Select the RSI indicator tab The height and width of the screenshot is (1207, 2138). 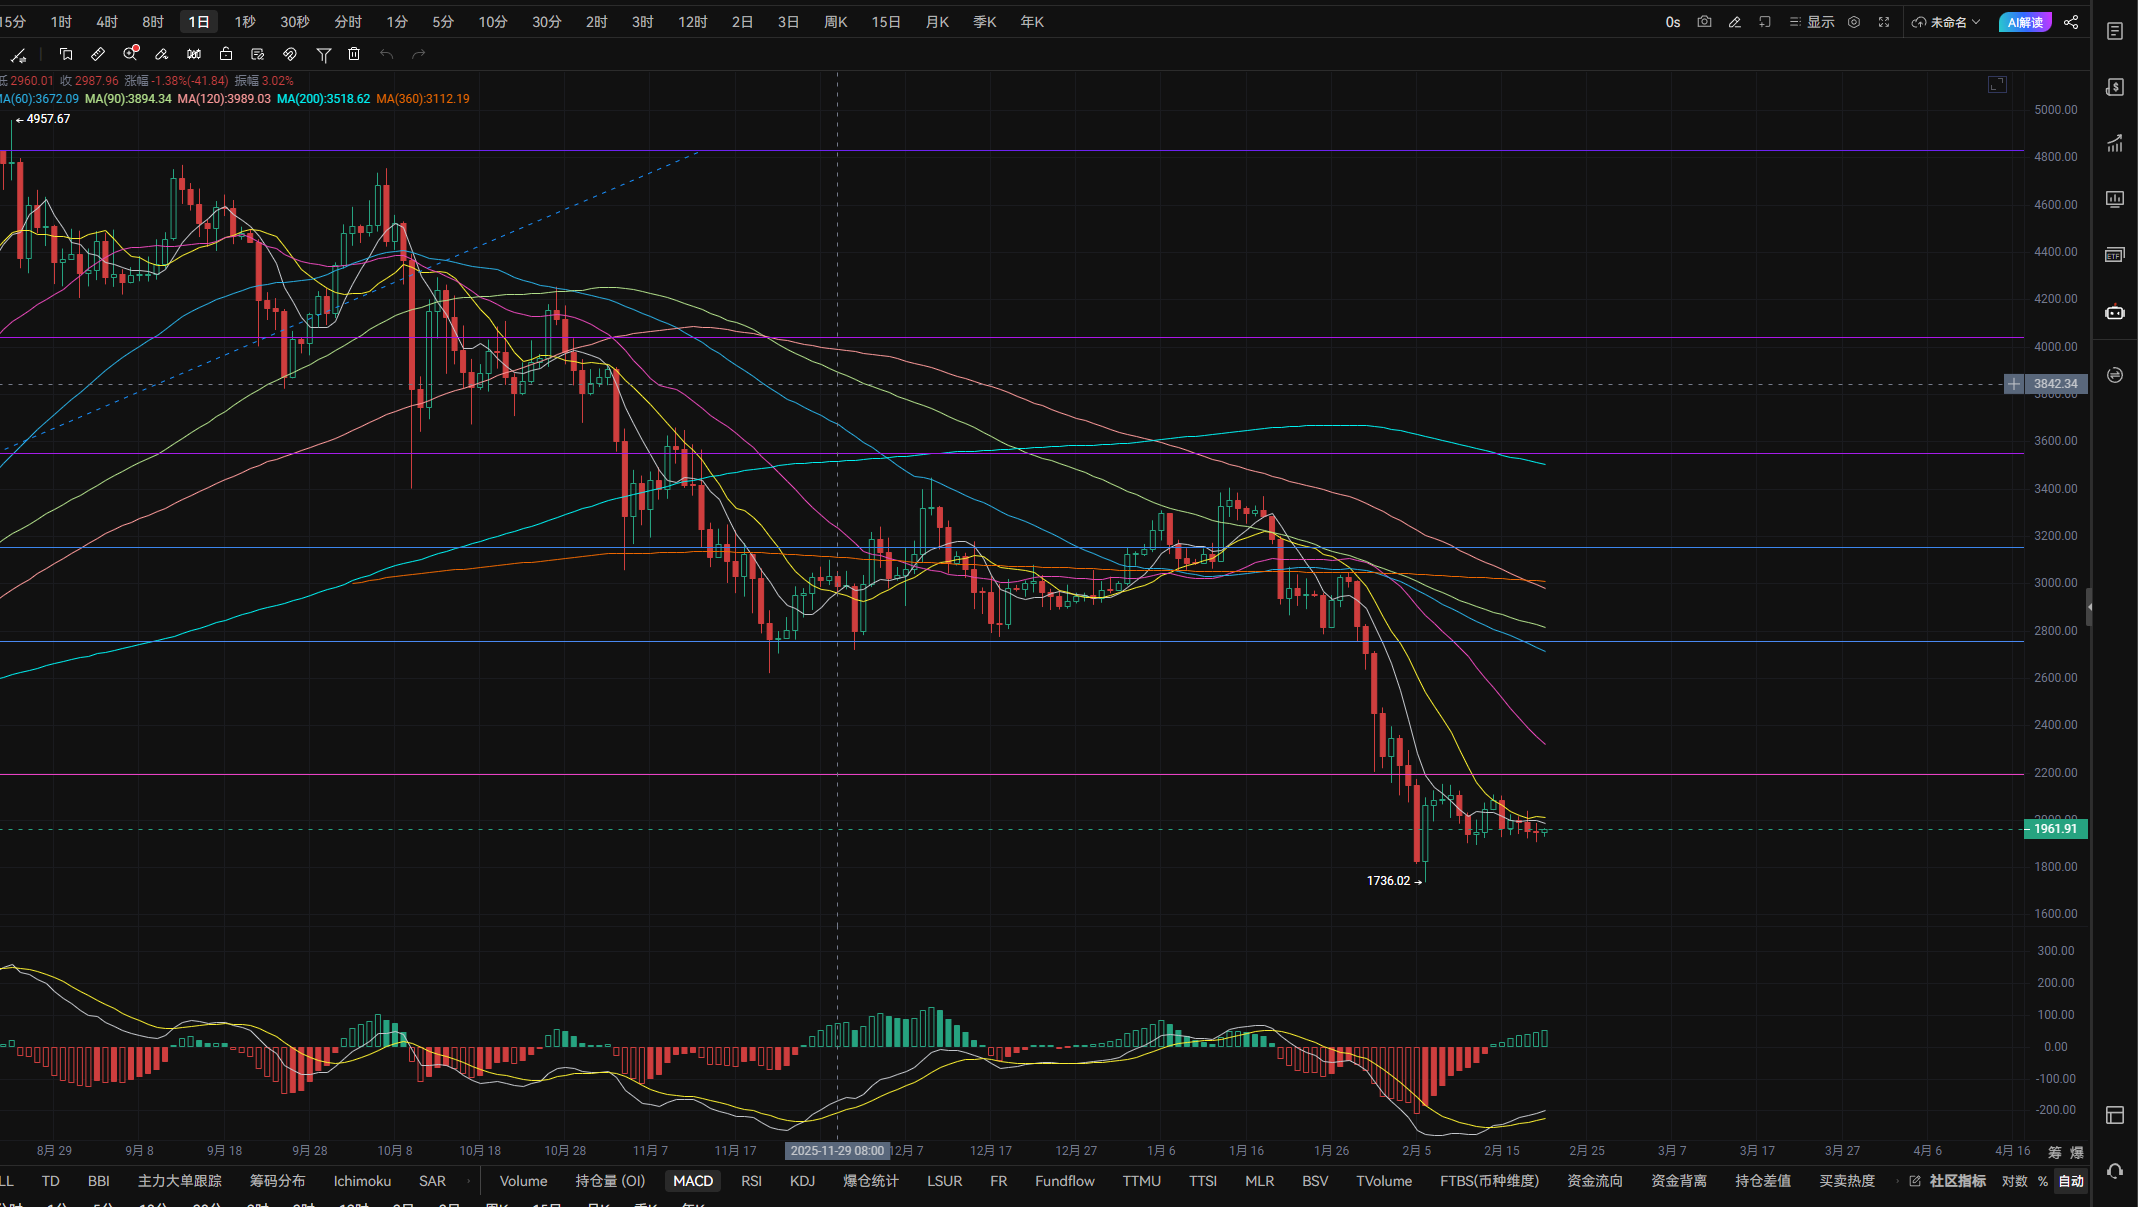click(751, 1181)
